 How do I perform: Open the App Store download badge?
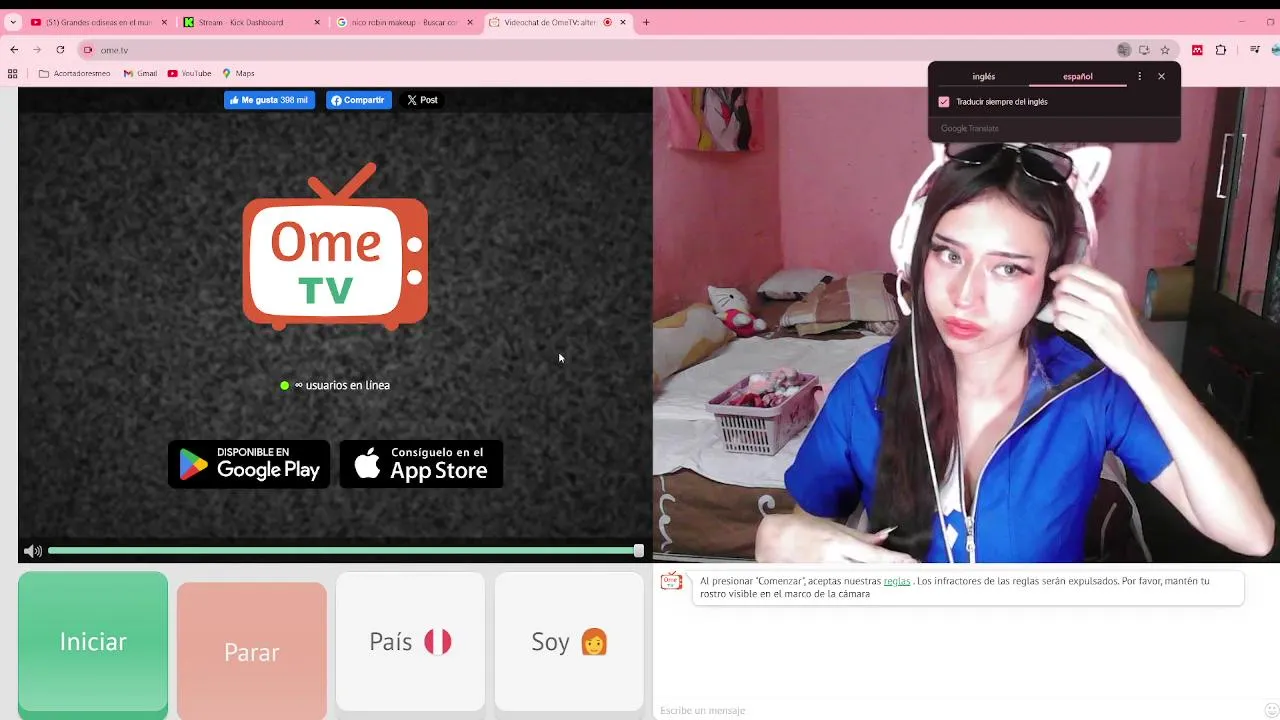pyautogui.click(x=421, y=464)
